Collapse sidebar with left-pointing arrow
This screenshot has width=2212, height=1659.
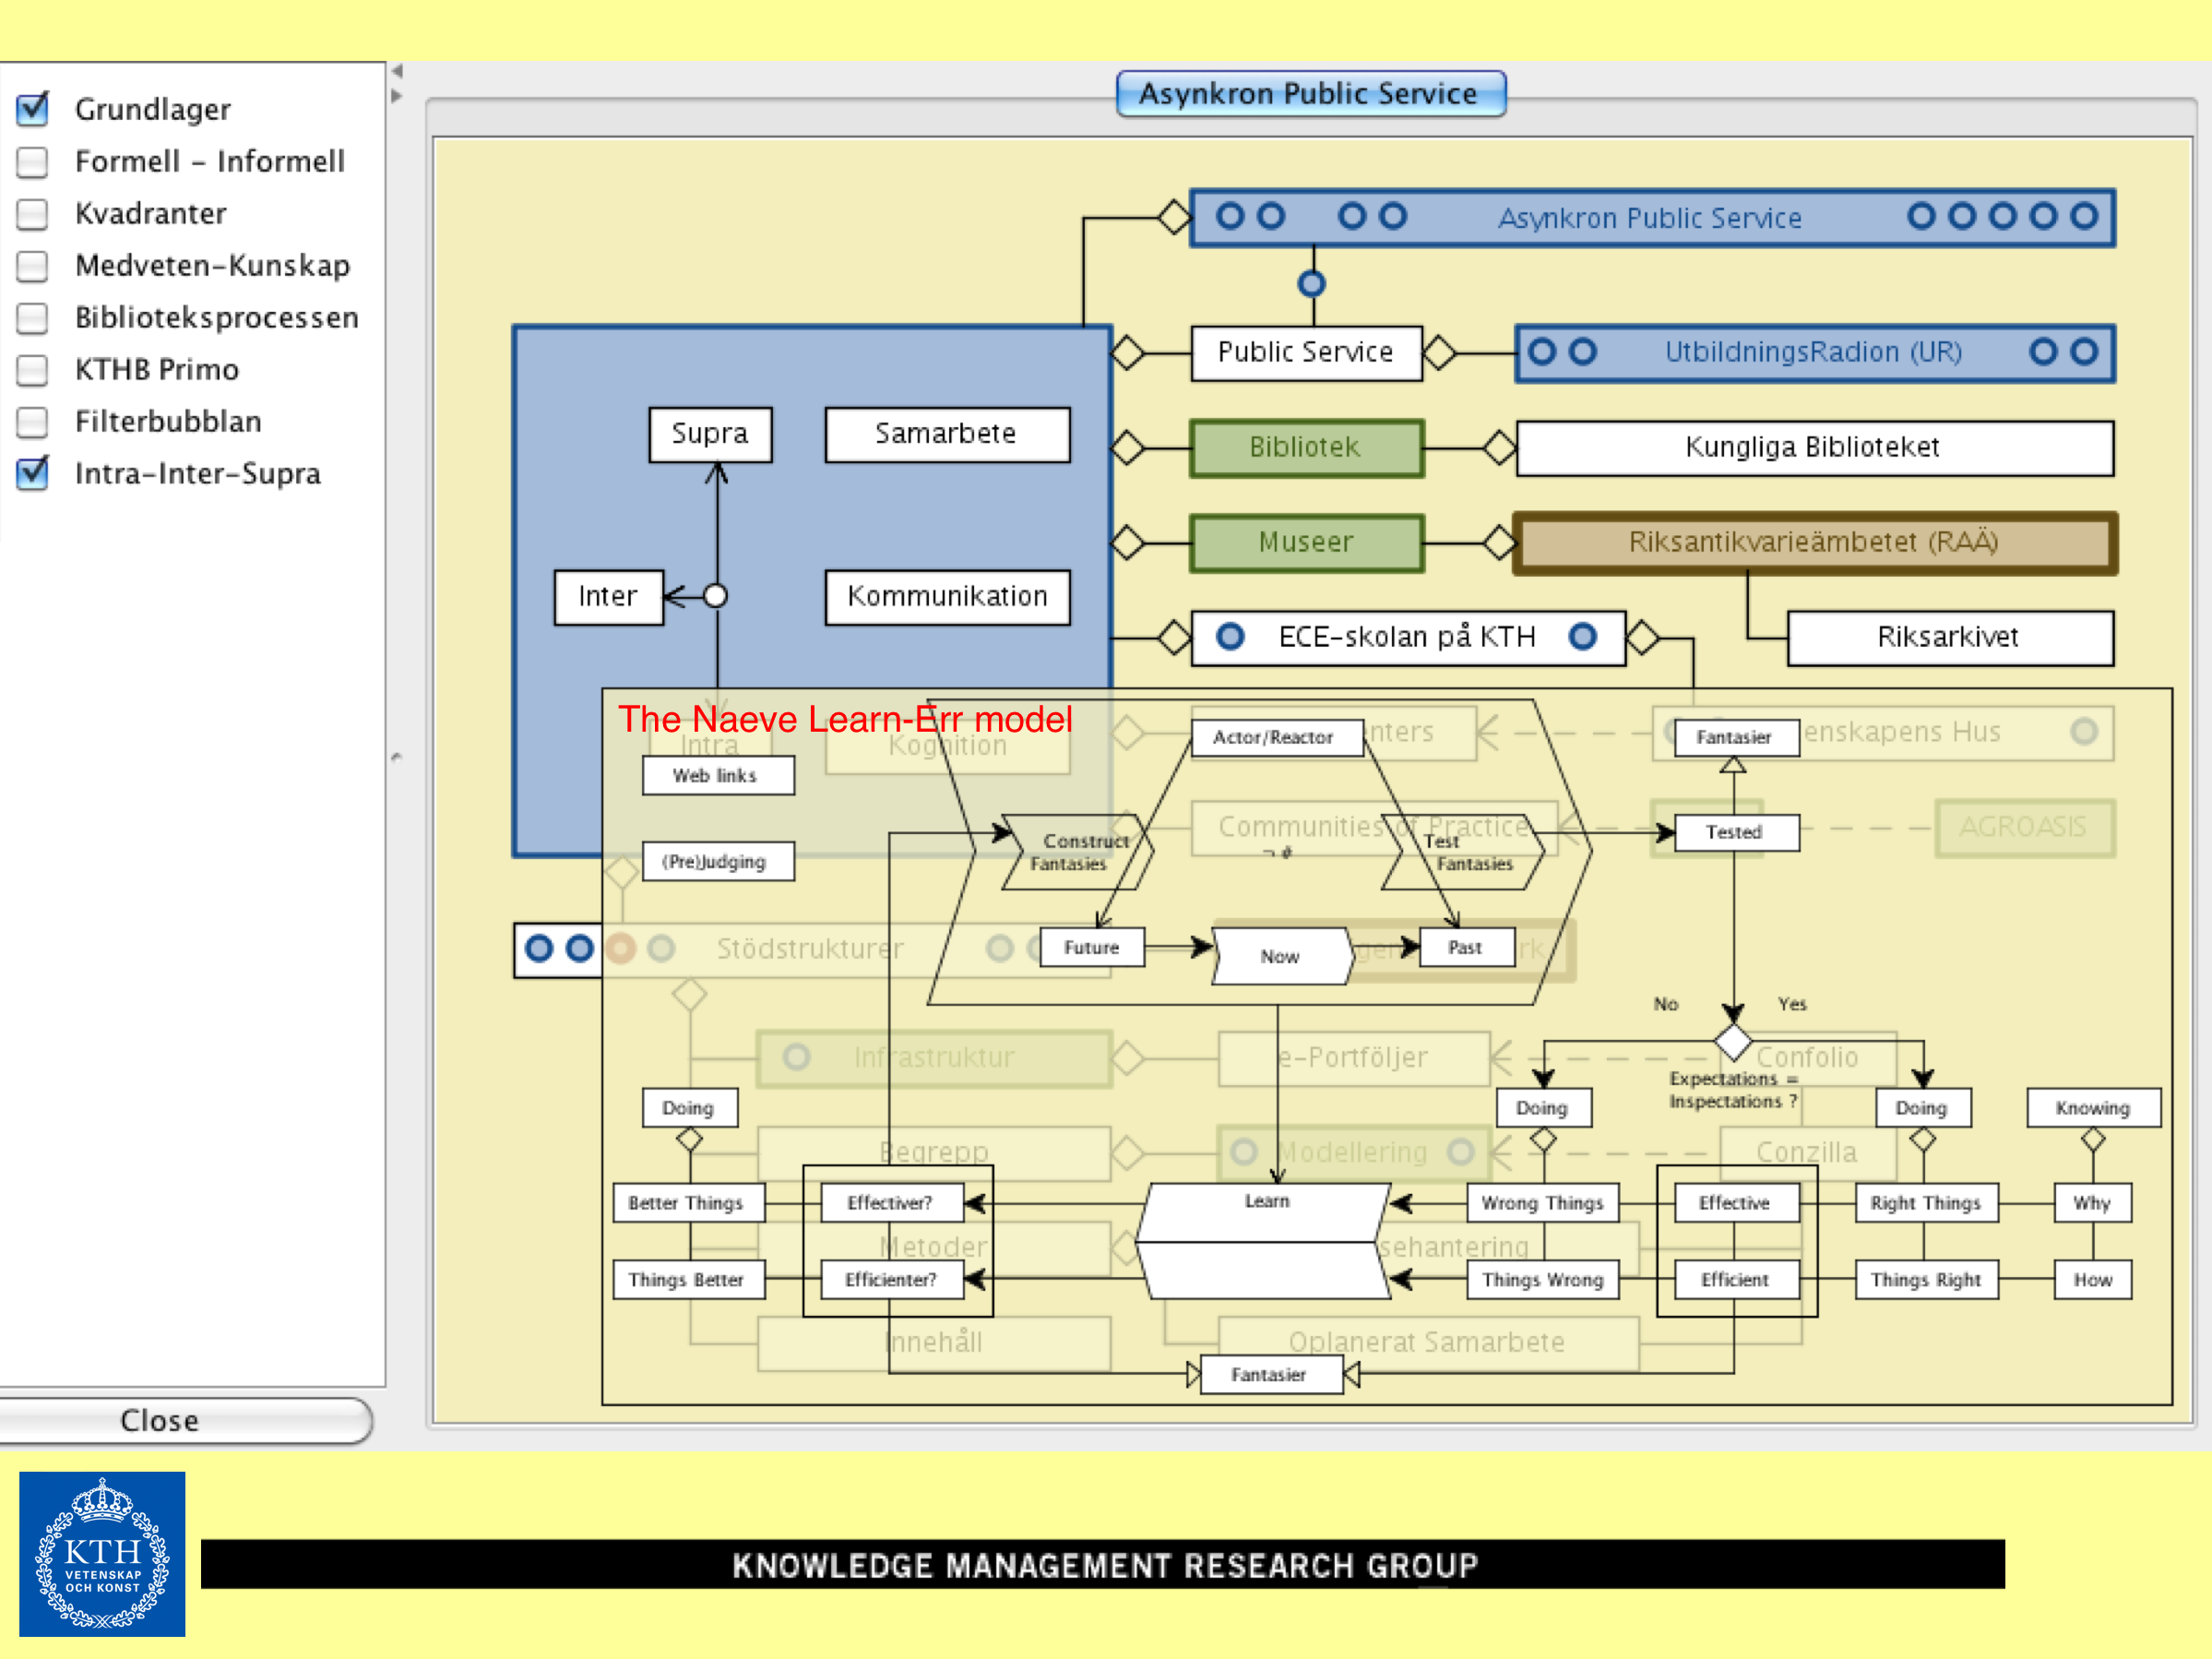(x=397, y=72)
